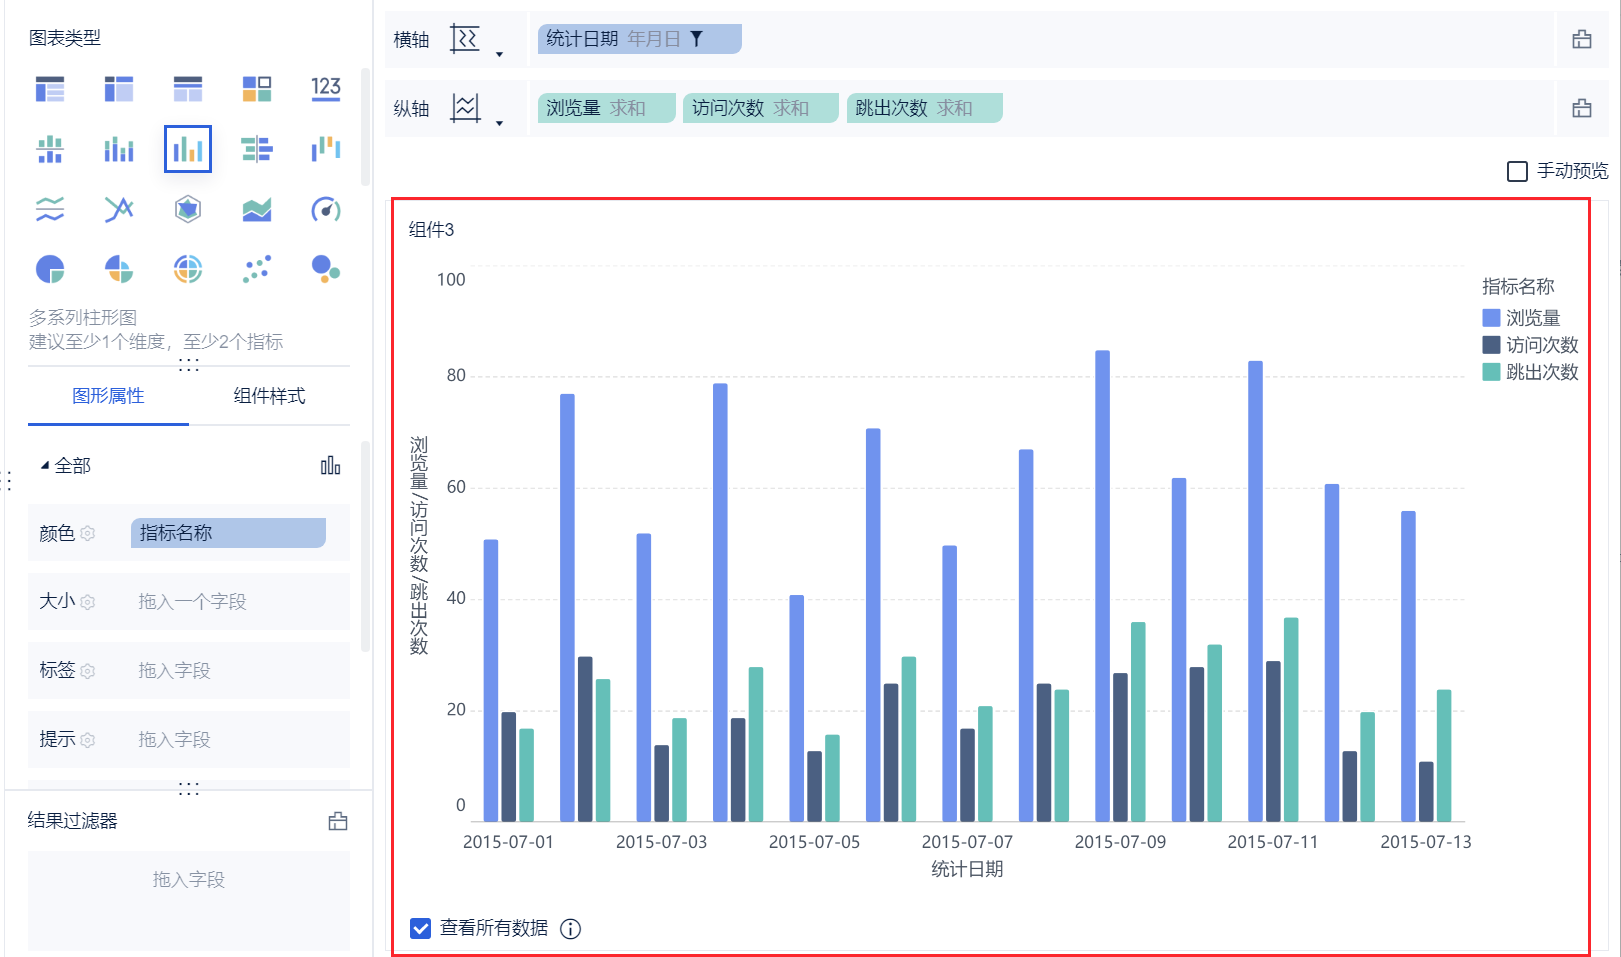Click the 指标名称 legend title

(x=1518, y=287)
